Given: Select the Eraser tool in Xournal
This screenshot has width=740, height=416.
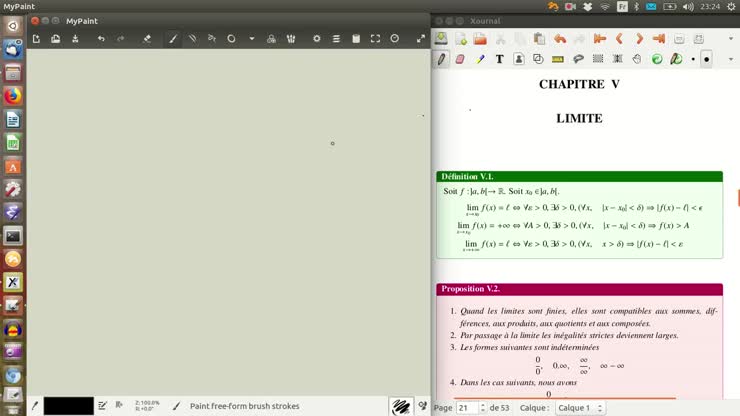Looking at the screenshot, I should (x=460, y=59).
